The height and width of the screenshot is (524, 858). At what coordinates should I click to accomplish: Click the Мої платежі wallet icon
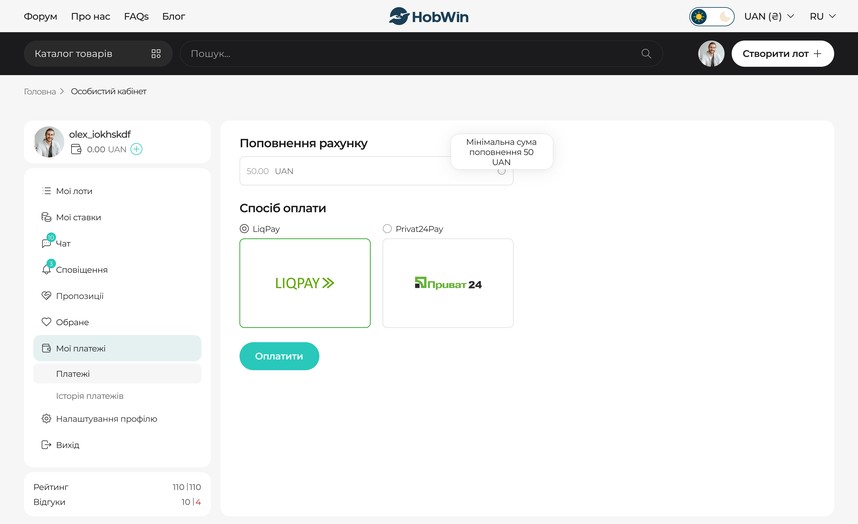coord(47,348)
